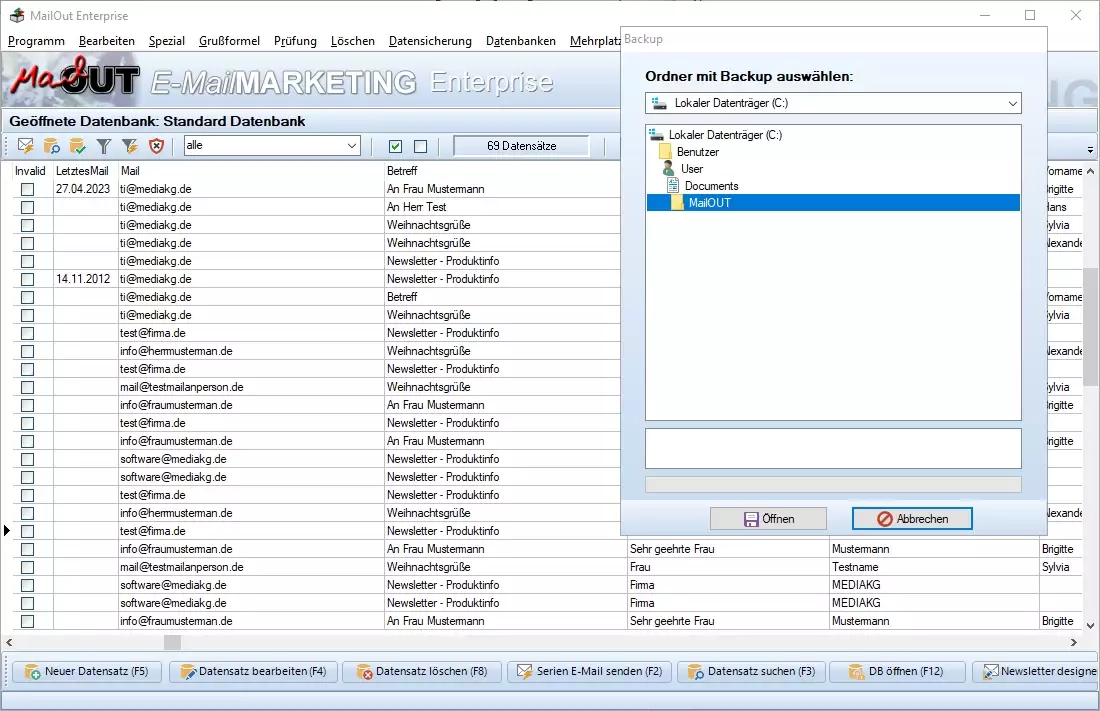
Task: Click the Serien E-Mail senden (F2) button
Action: 589,671
